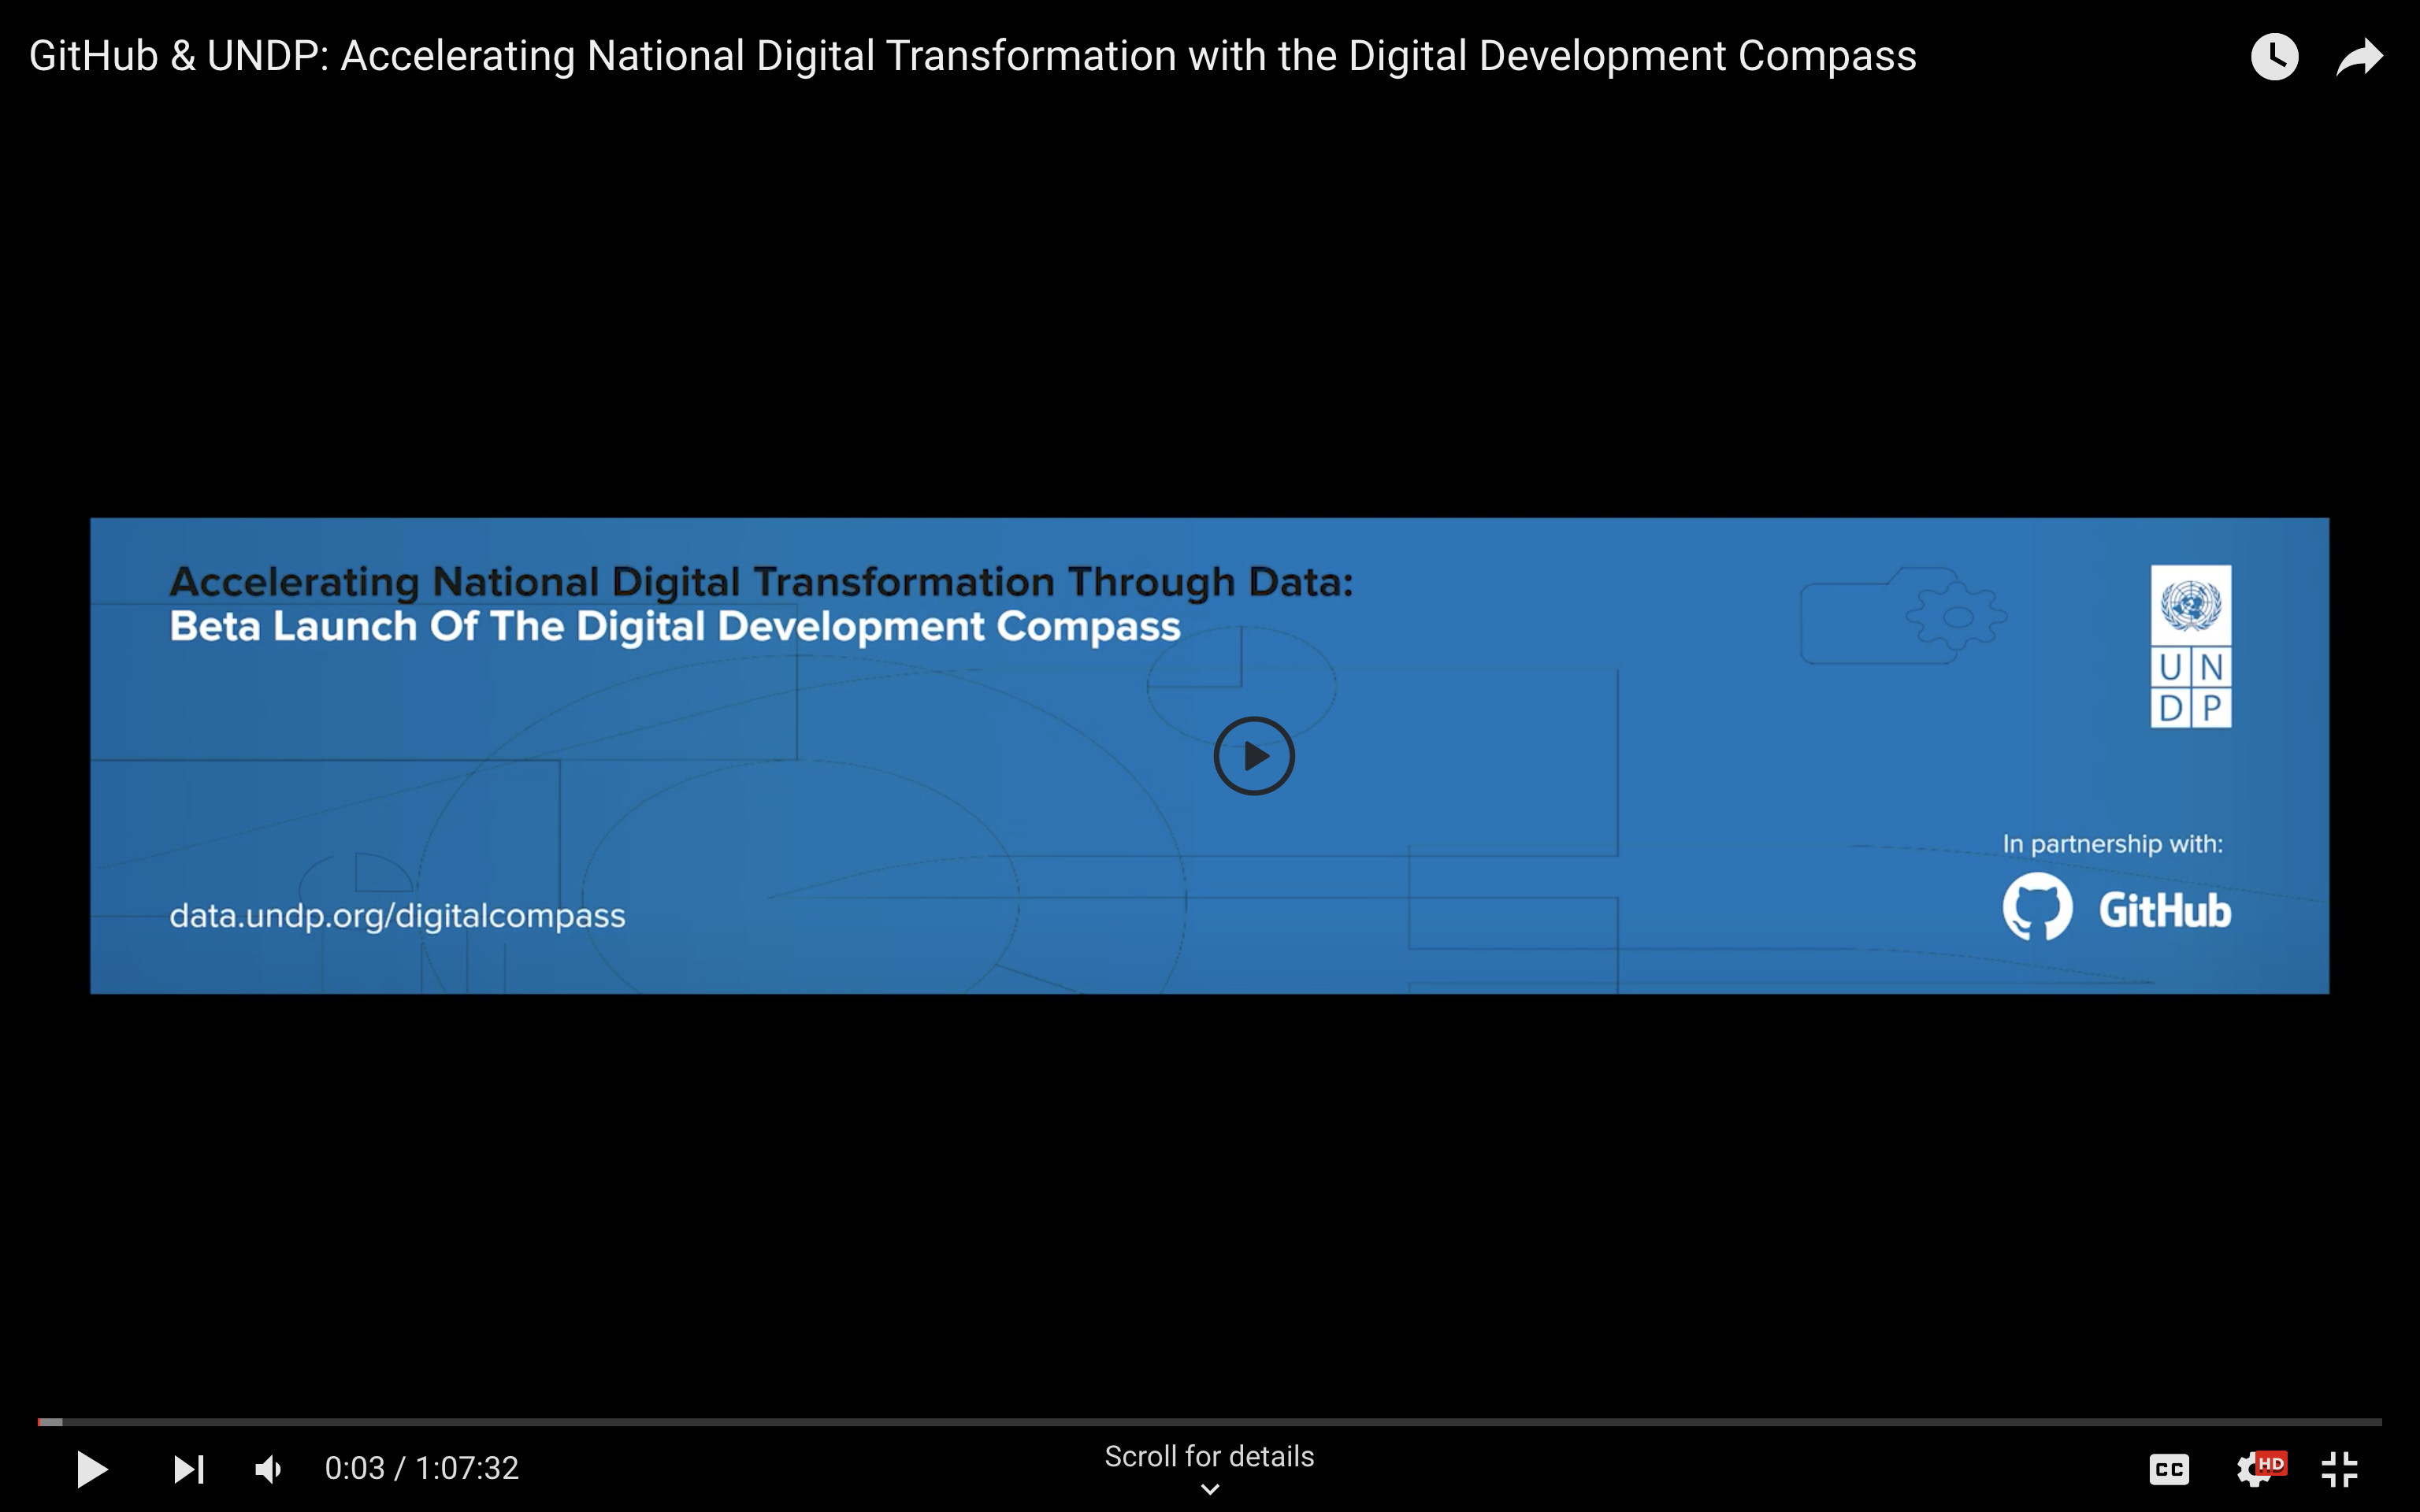Screen dimensions: 2420x1512
Task: Click the 0:03 / 1:07:32 time display
Action: click(x=421, y=1468)
